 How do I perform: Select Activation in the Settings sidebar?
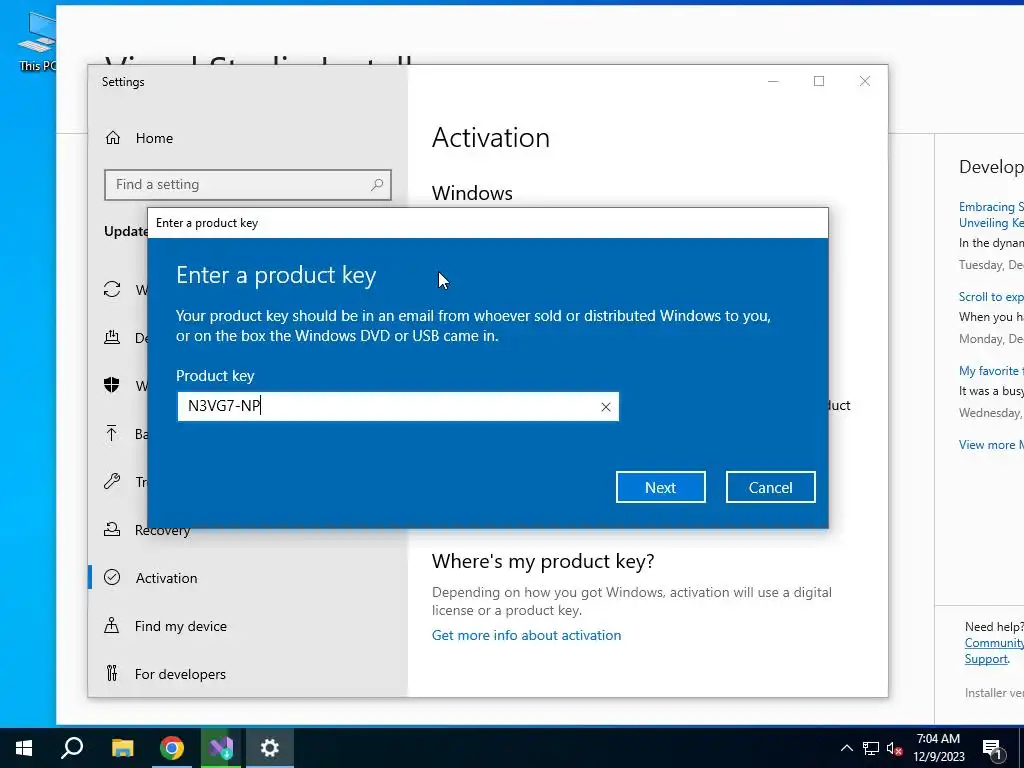point(166,578)
